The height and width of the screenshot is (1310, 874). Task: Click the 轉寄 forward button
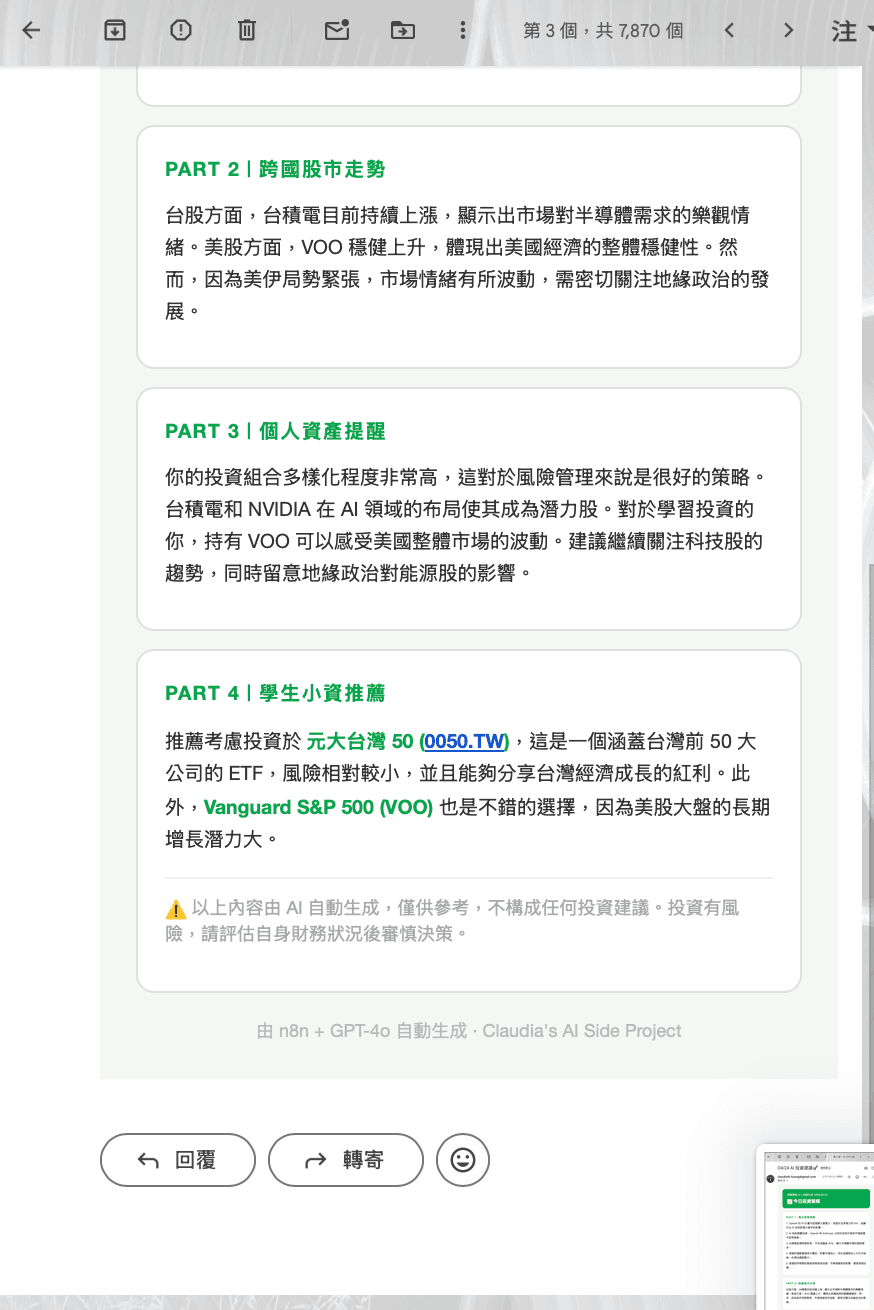345,1160
